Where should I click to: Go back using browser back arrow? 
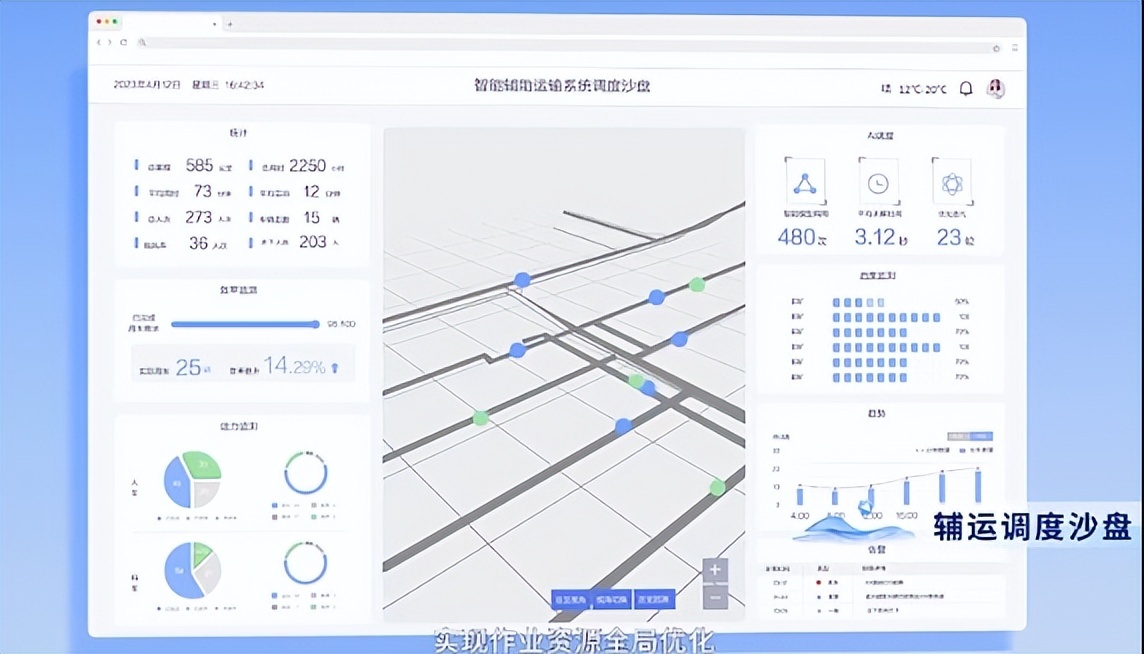(x=99, y=43)
